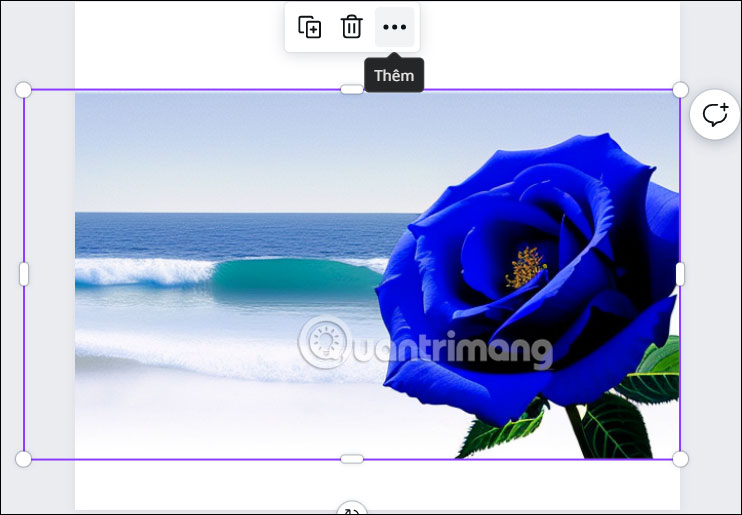Image resolution: width=742 pixels, height=515 pixels.
Task: Delete the selected image with trash icon
Action: [352, 27]
